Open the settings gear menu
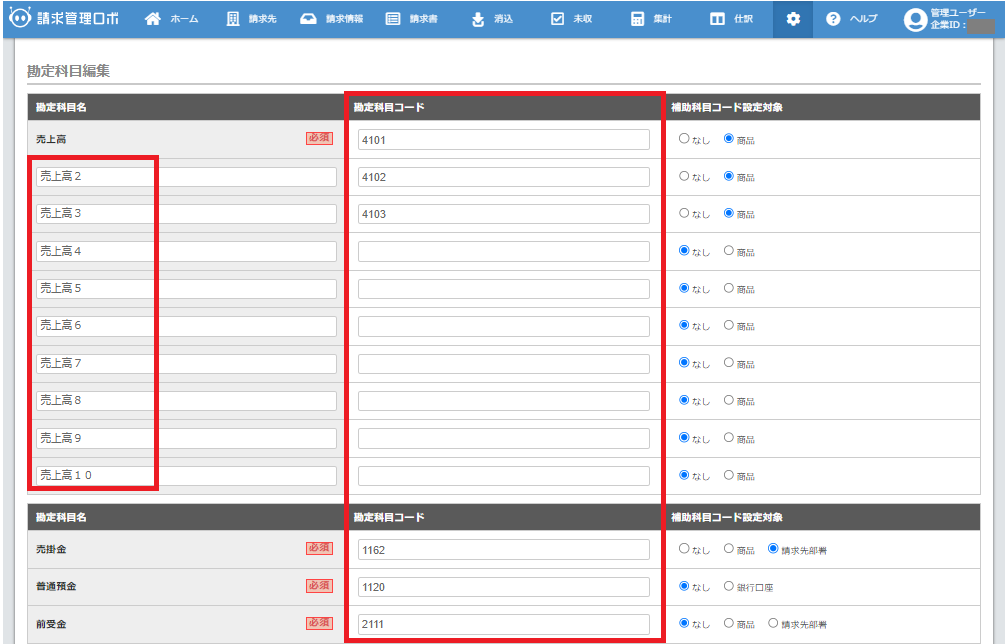1005x644 pixels. pyautogui.click(x=793, y=19)
